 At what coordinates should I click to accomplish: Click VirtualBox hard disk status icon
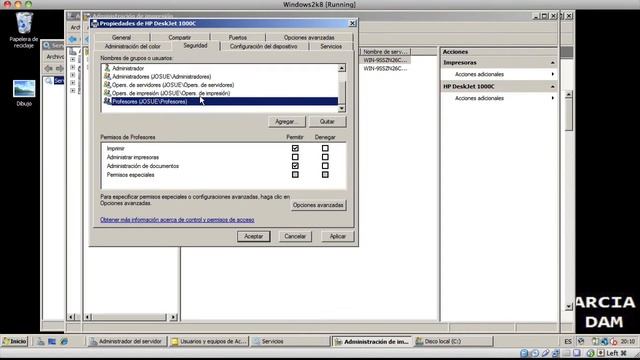(524, 353)
